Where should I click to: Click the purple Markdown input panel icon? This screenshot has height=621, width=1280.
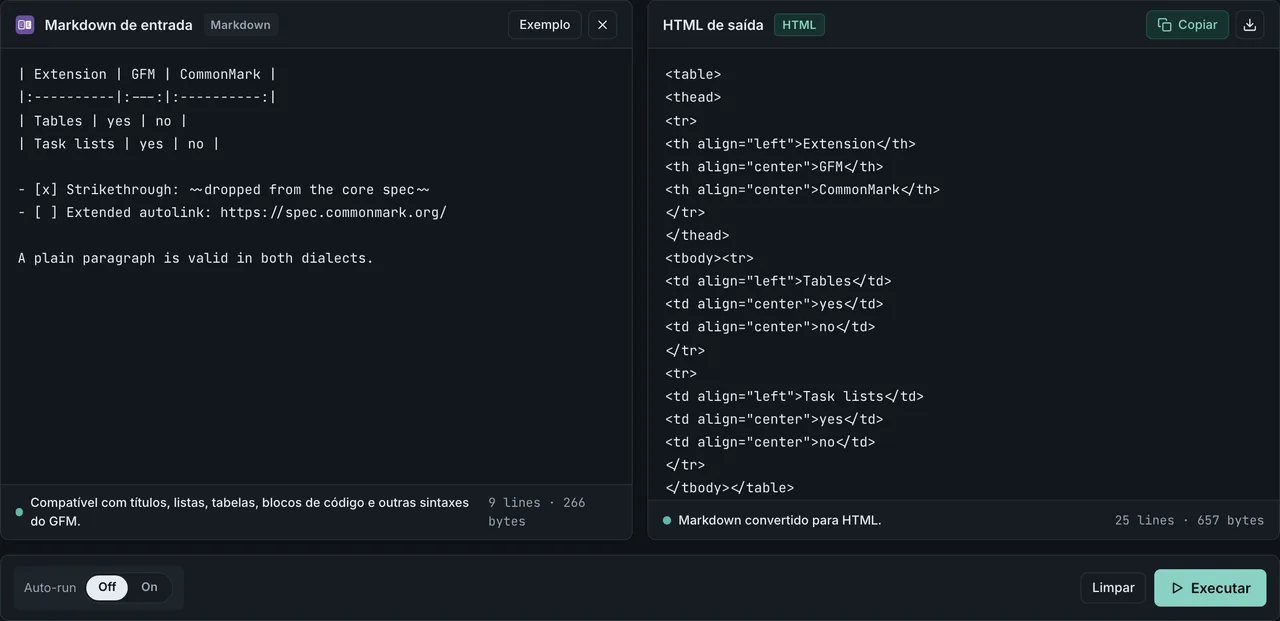click(25, 25)
